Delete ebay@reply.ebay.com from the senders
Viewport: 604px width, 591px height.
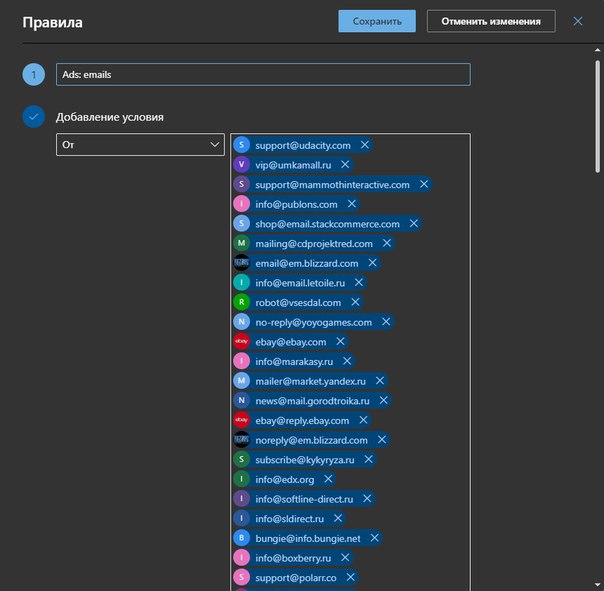363,420
